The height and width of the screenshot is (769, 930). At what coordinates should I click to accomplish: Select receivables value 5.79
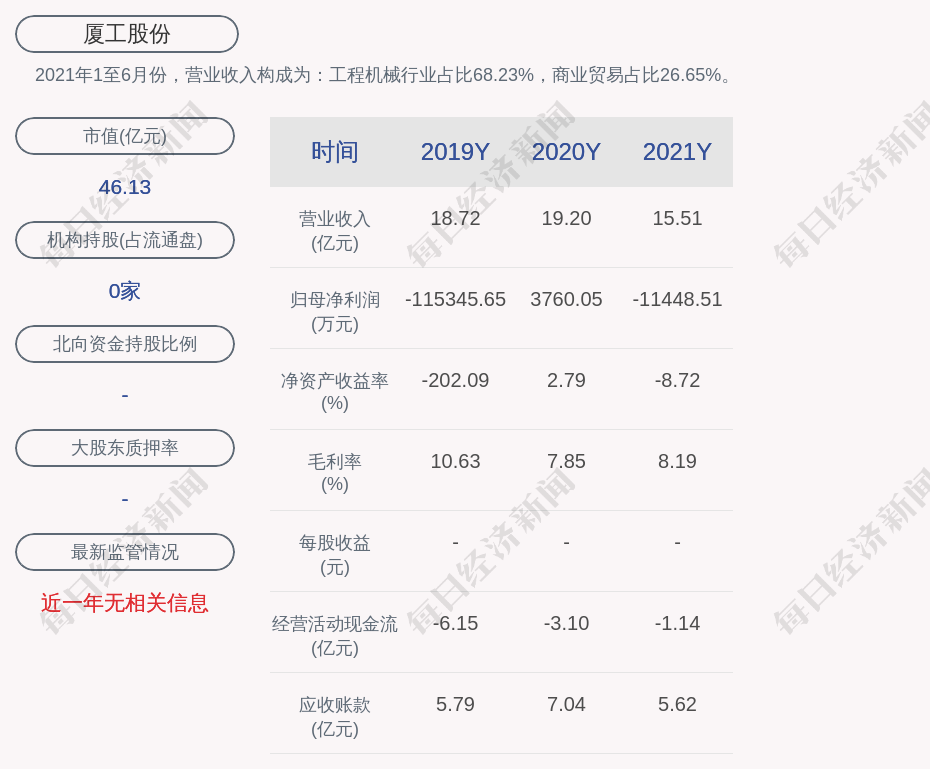tap(455, 704)
